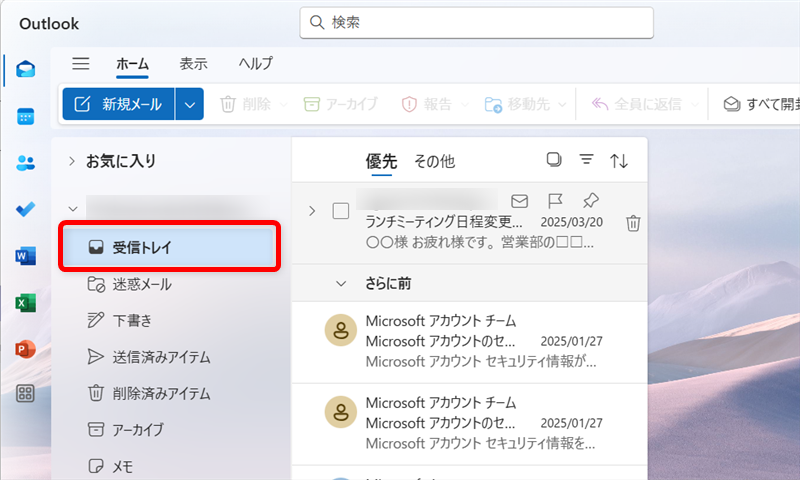Click the second Microsoft アカウント チーム avatar
This screenshot has width=800, height=480.
(x=341, y=412)
